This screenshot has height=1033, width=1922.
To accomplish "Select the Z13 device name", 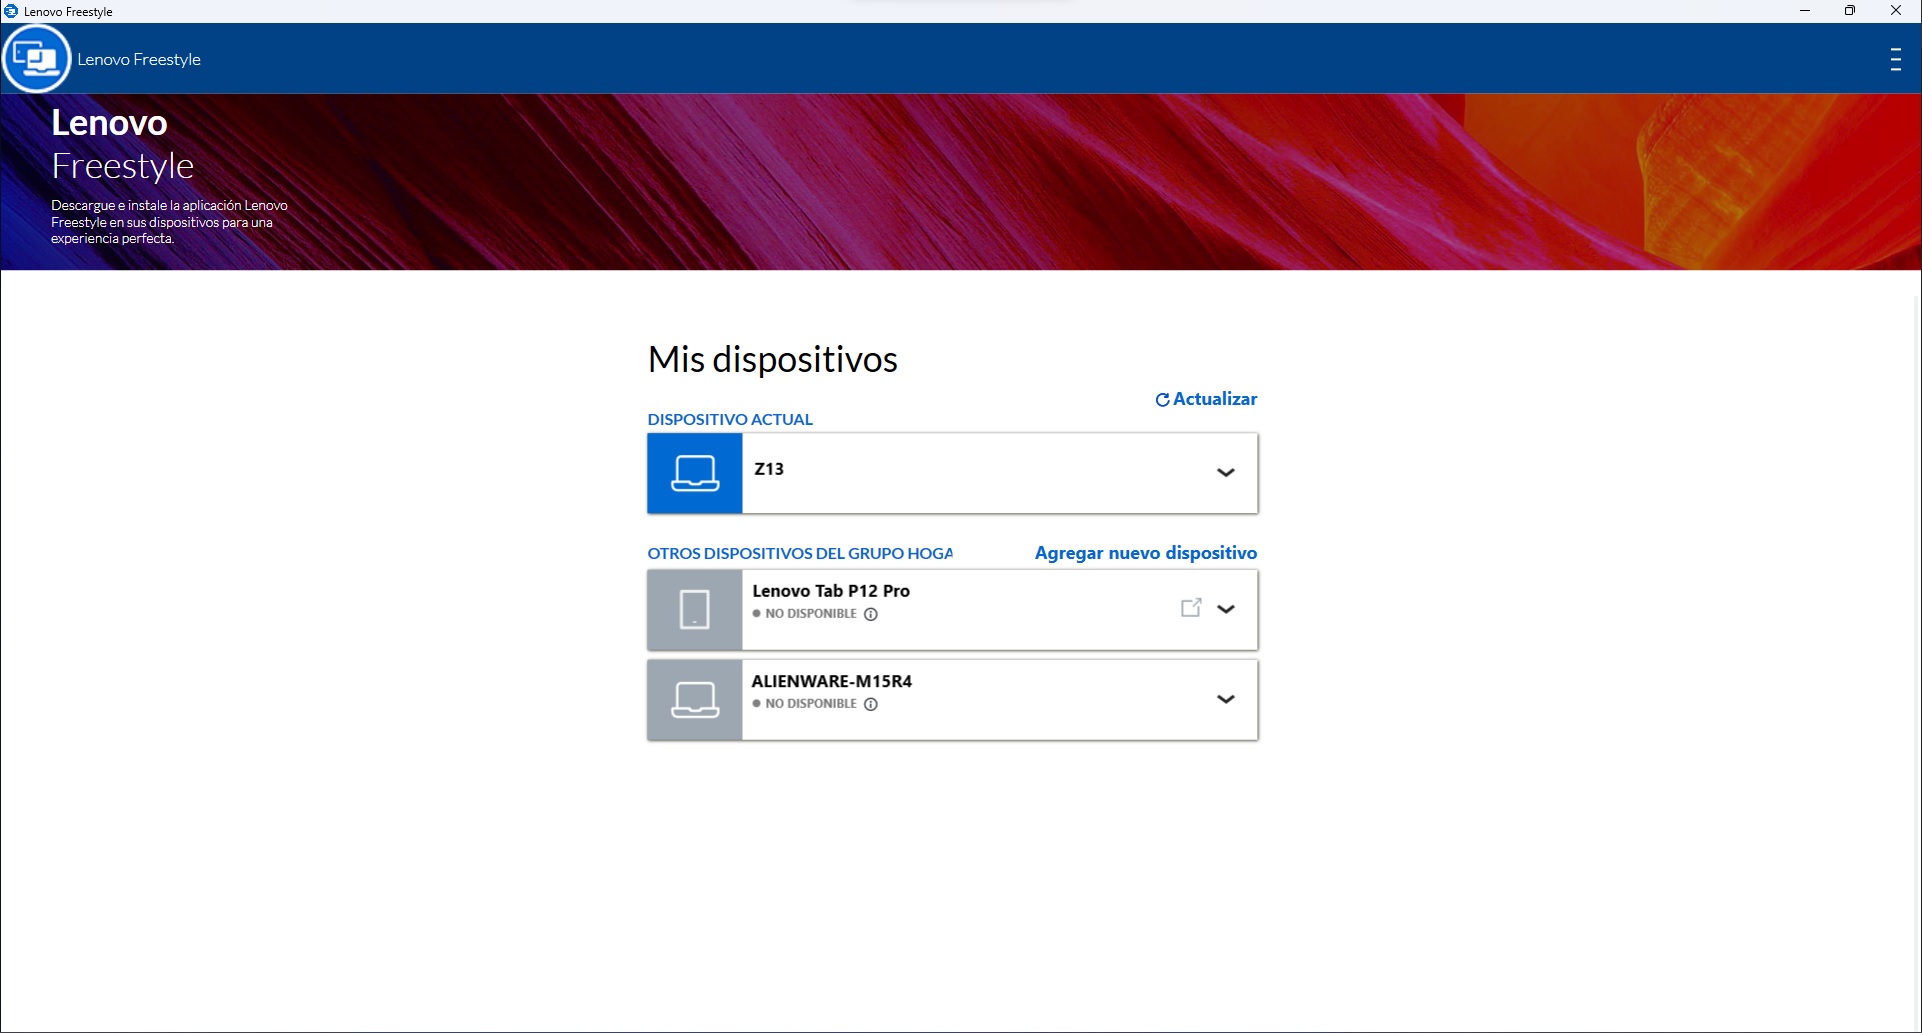I will click(x=769, y=469).
